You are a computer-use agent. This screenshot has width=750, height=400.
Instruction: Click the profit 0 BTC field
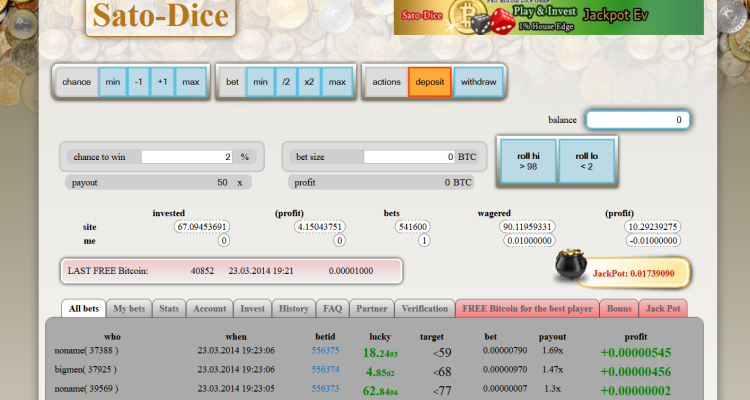pos(381,182)
